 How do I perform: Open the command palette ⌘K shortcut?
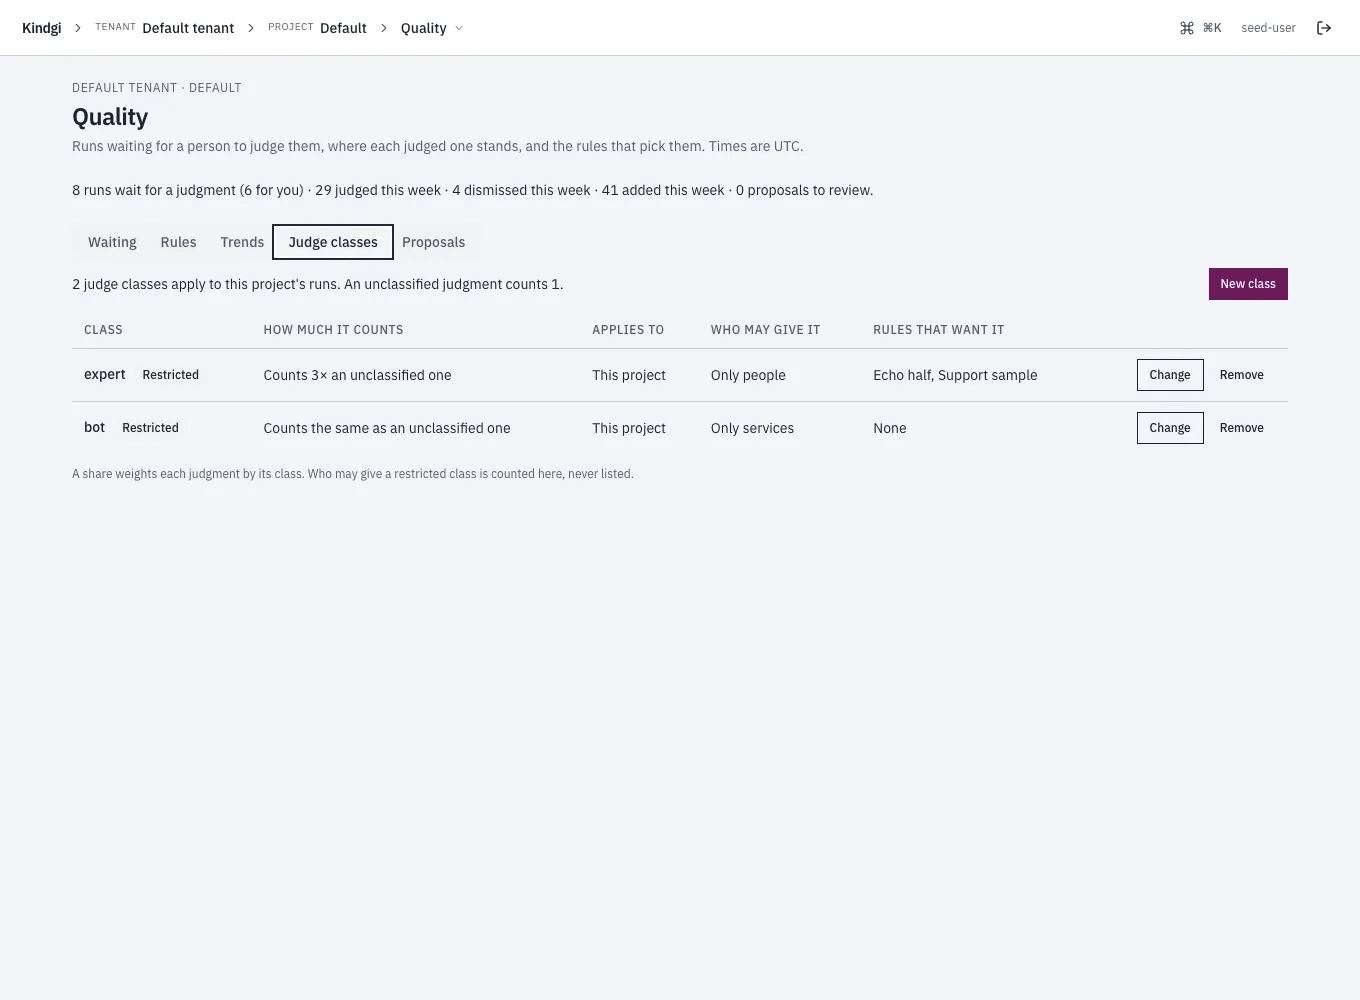point(1200,28)
